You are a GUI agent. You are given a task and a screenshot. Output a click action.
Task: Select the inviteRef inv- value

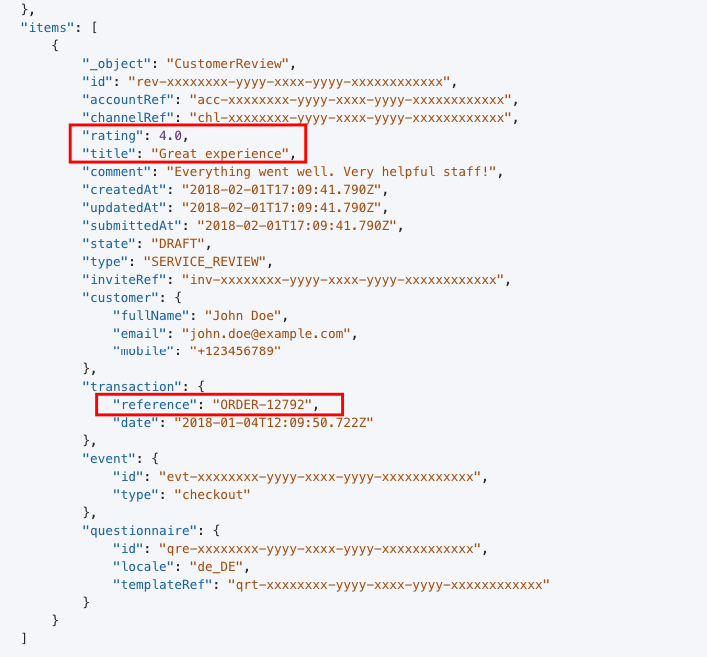343,280
